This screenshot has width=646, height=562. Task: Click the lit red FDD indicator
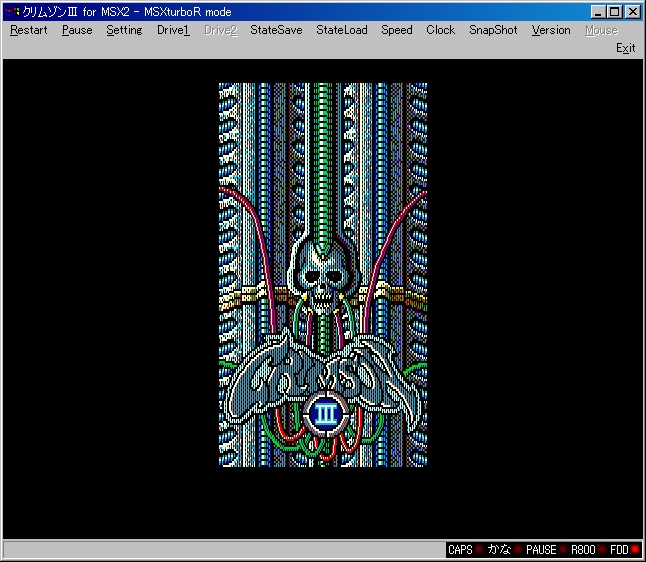pyautogui.click(x=634, y=550)
